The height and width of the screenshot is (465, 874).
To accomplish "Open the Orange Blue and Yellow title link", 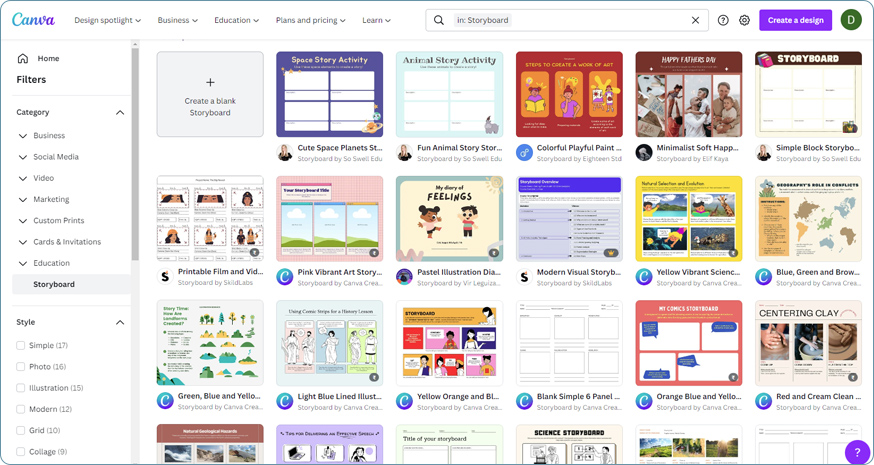I will (699, 396).
